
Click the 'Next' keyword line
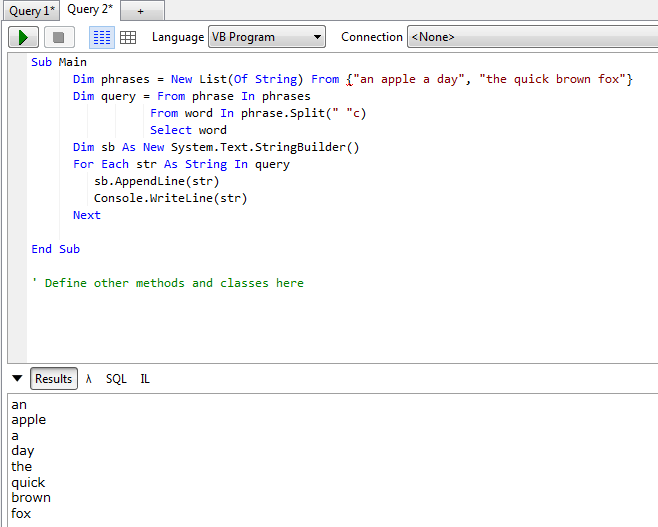click(x=87, y=215)
